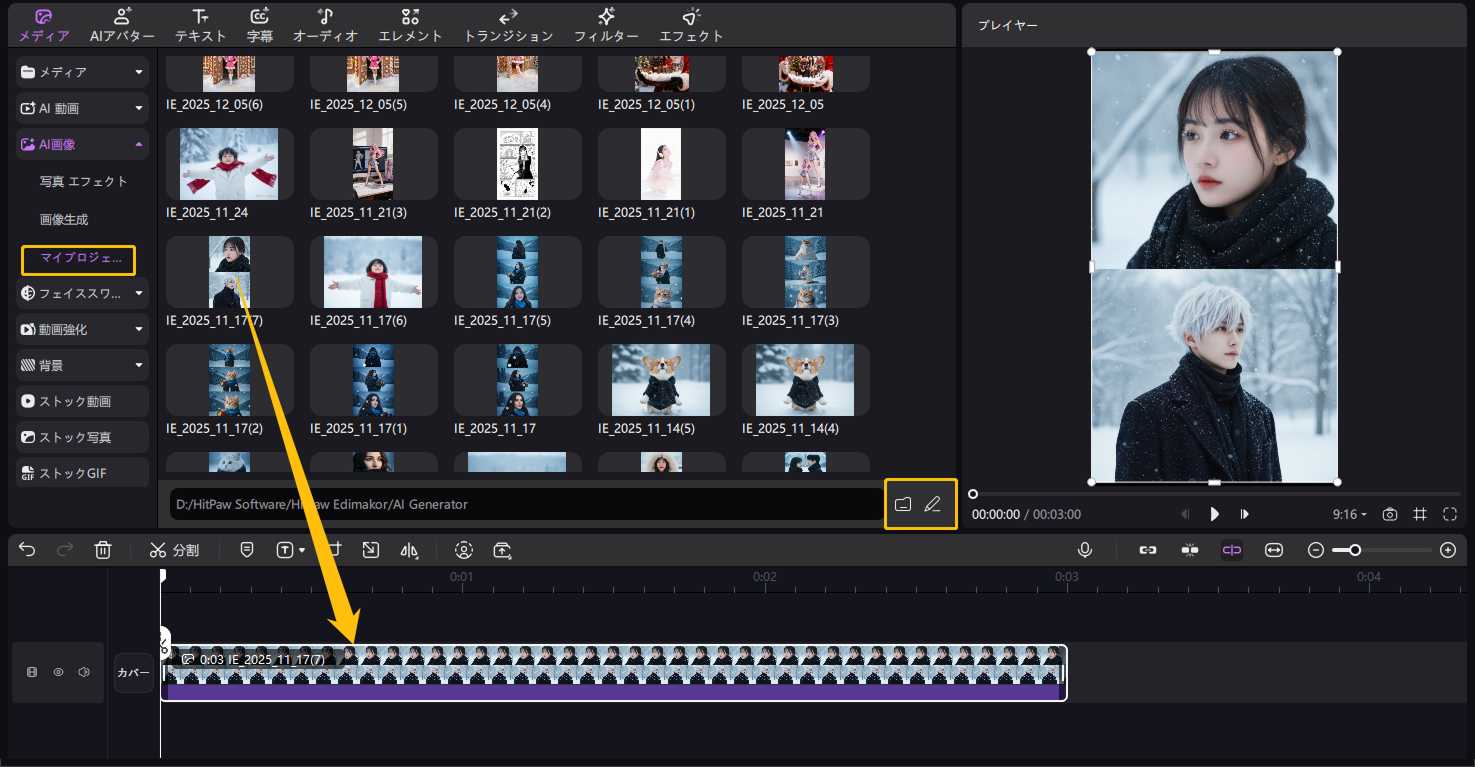
Task: Select the 分割 split tool
Action: coord(175,549)
